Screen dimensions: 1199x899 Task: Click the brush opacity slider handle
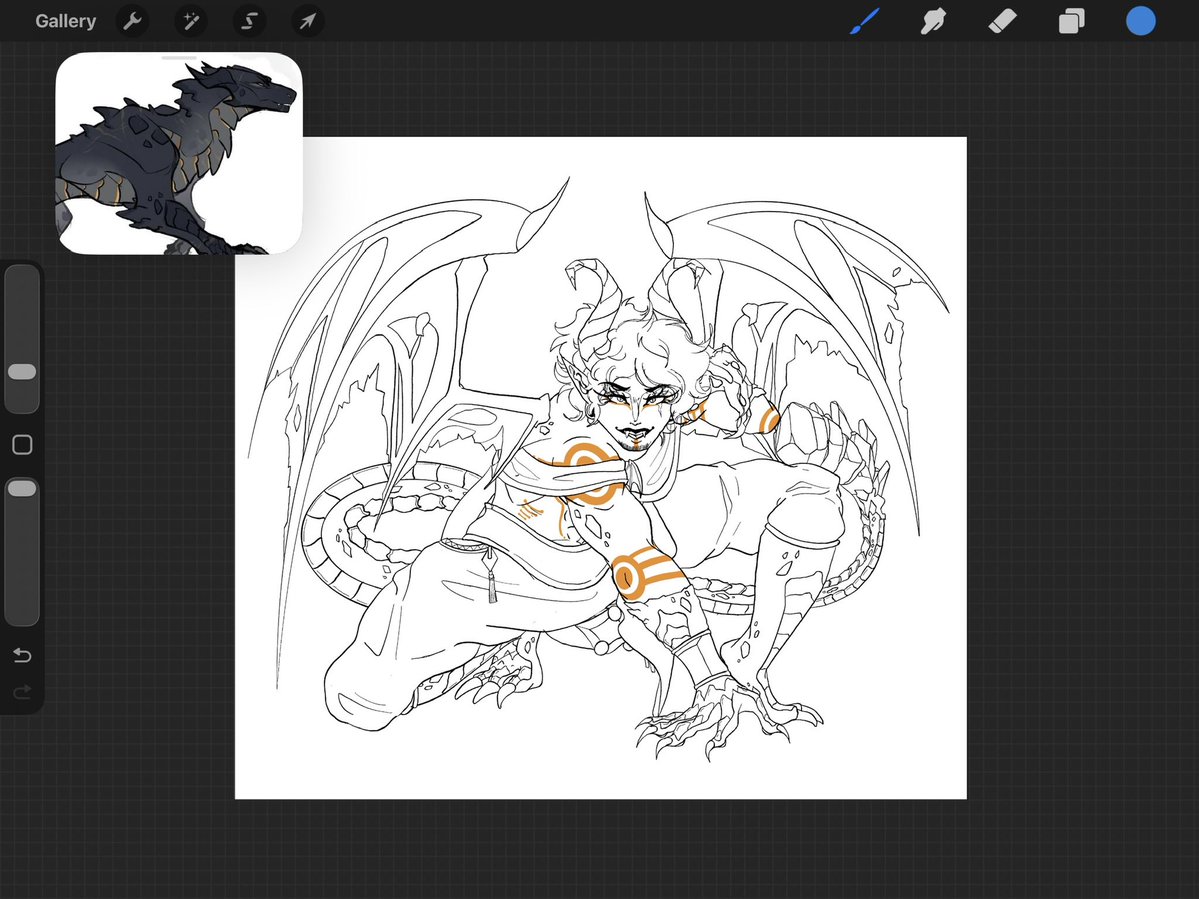click(22, 488)
